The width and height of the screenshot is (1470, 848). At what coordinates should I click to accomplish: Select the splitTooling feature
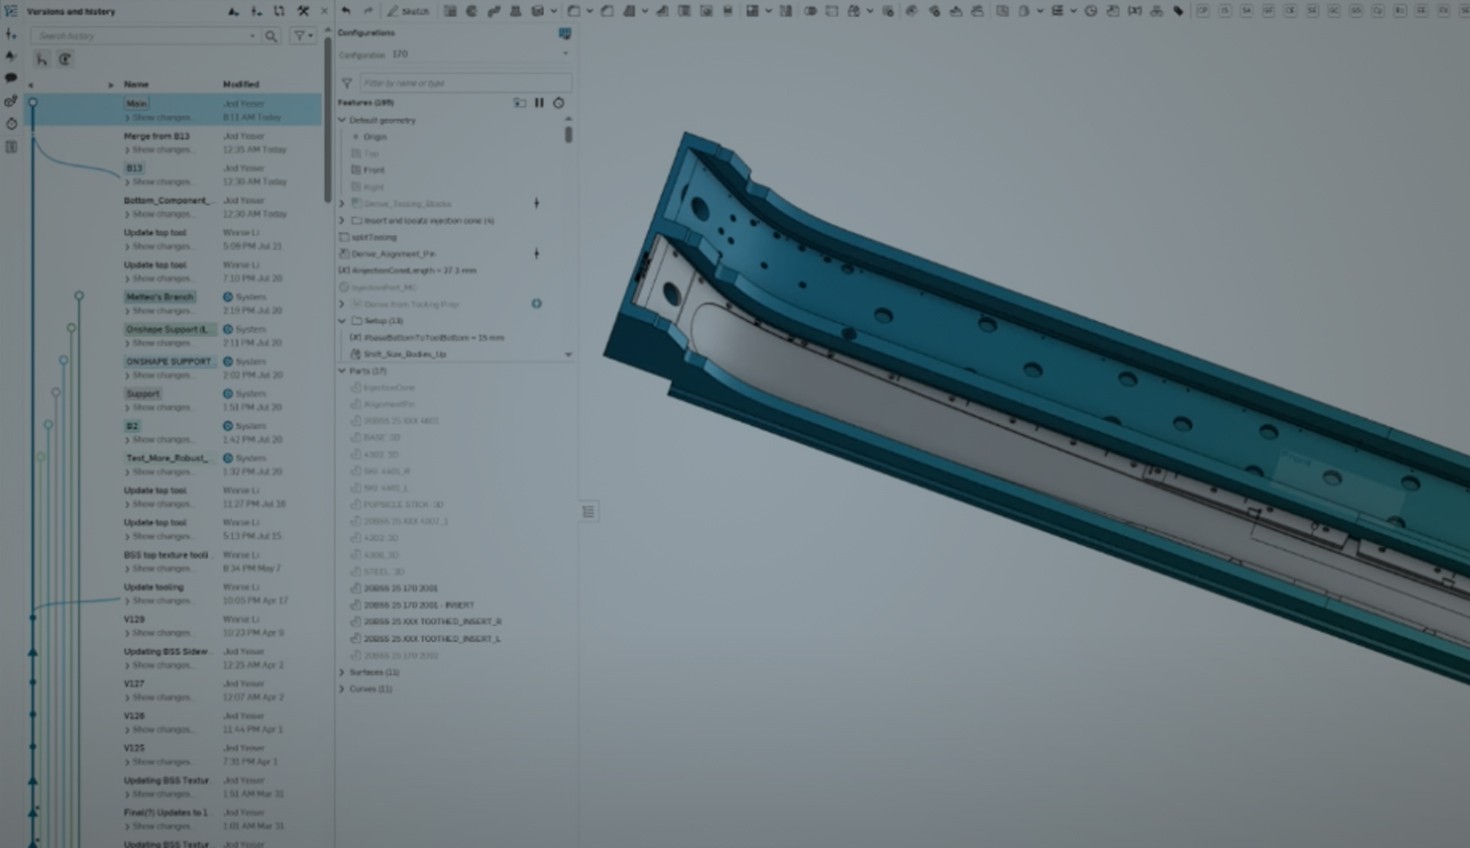coord(374,237)
